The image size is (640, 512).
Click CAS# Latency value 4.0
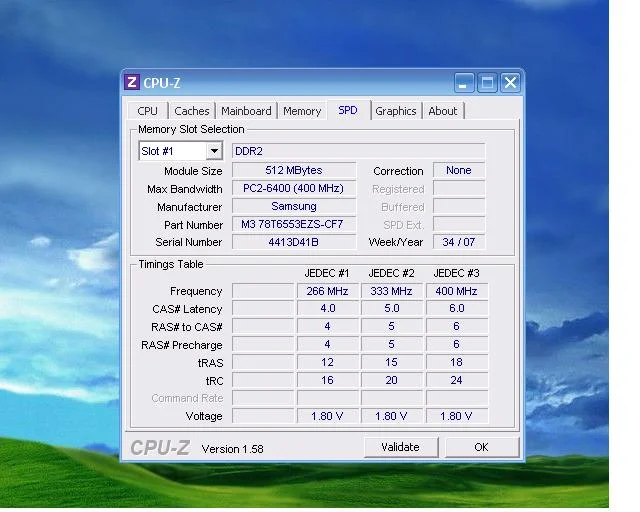click(x=327, y=308)
